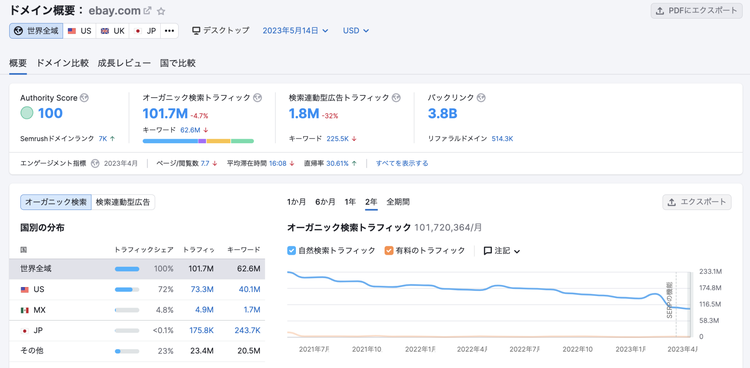This screenshot has width=750, height=368.
Task: Click 世界全域 traffic share bar
Action: (x=127, y=269)
